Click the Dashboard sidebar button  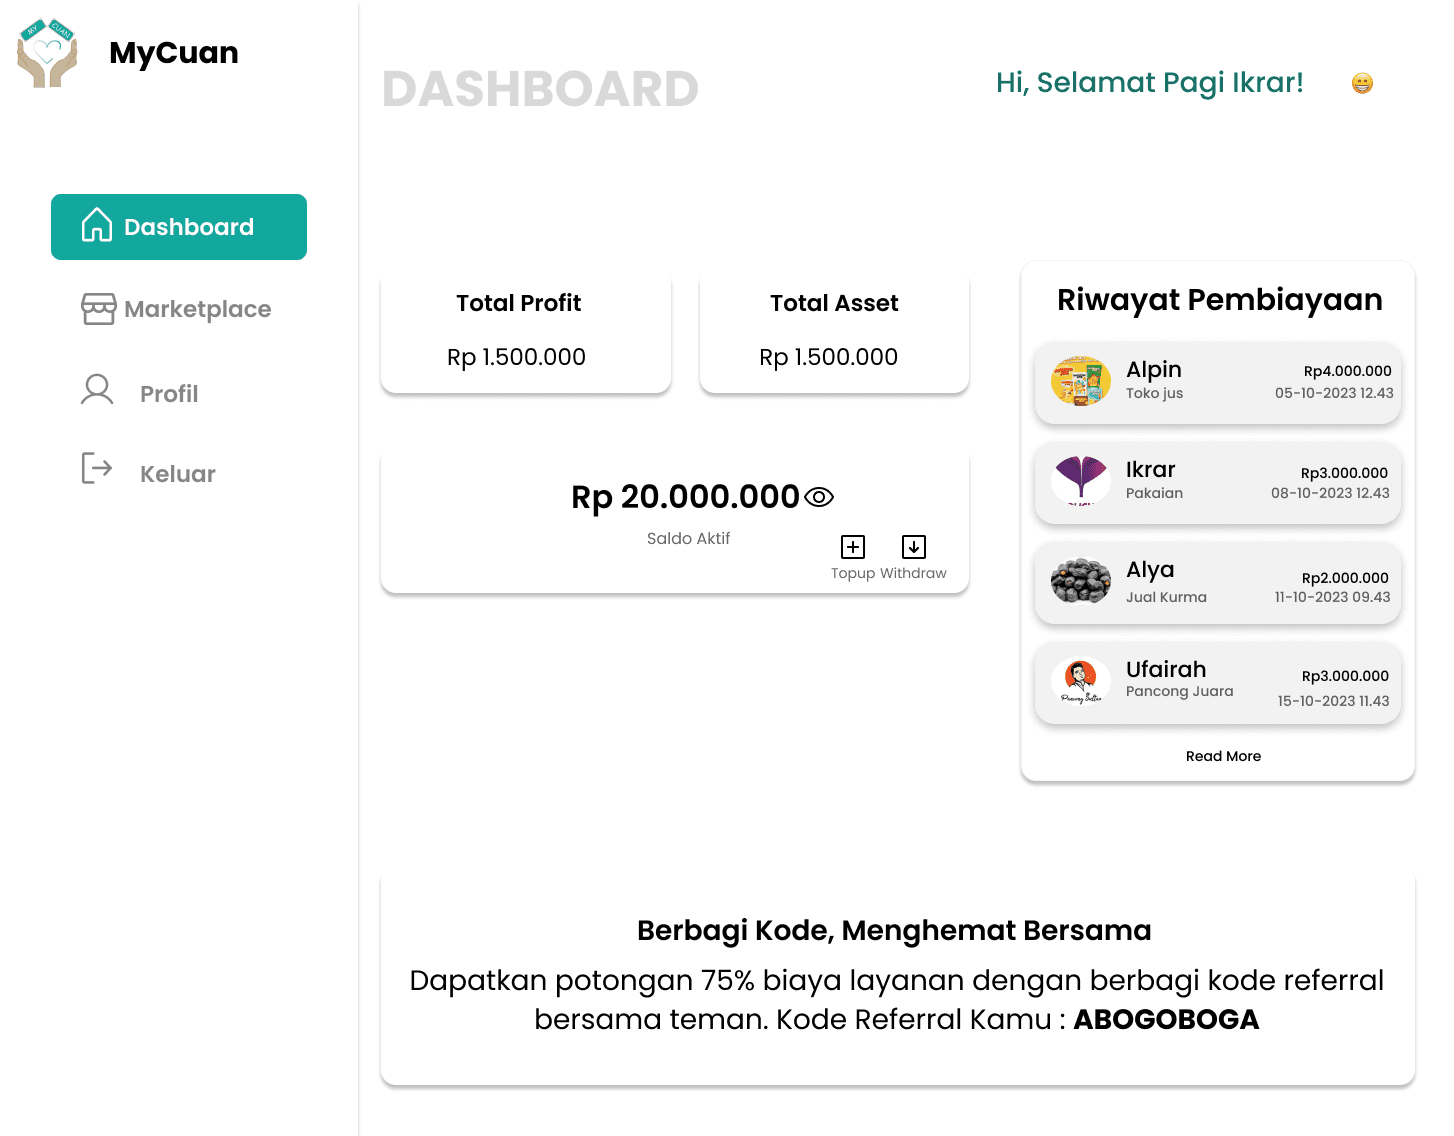point(179,227)
